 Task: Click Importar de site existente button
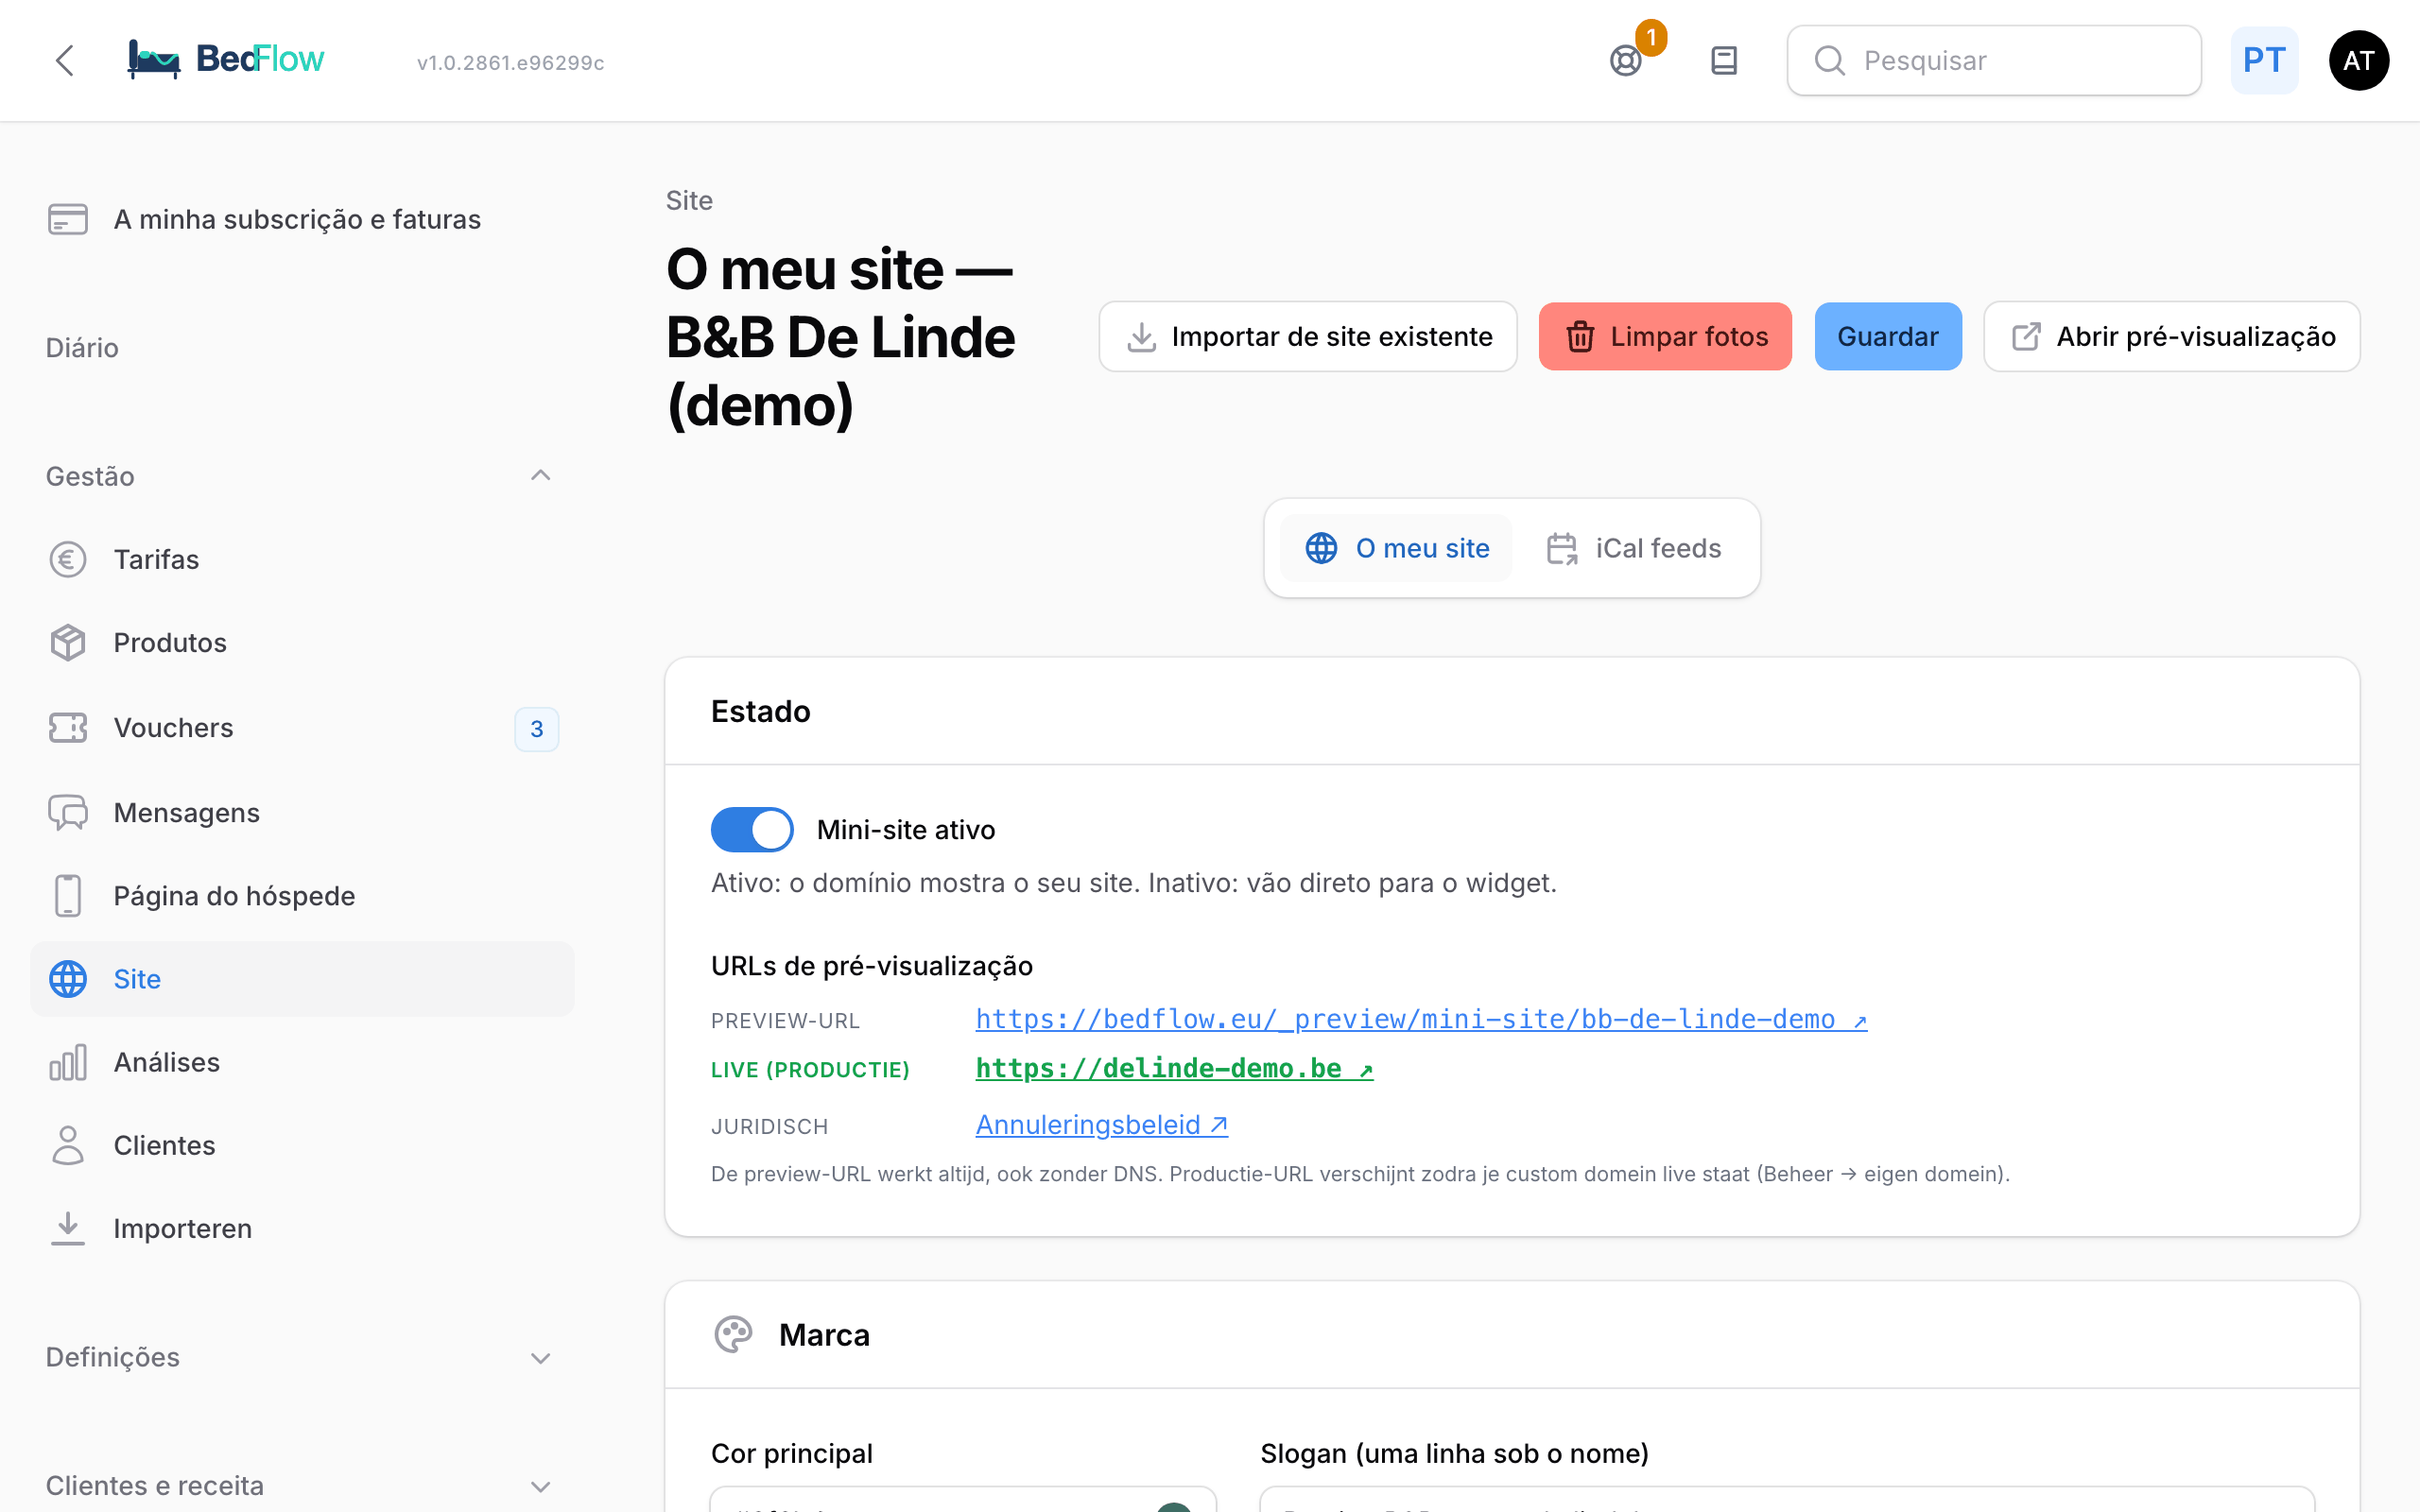click(1308, 336)
